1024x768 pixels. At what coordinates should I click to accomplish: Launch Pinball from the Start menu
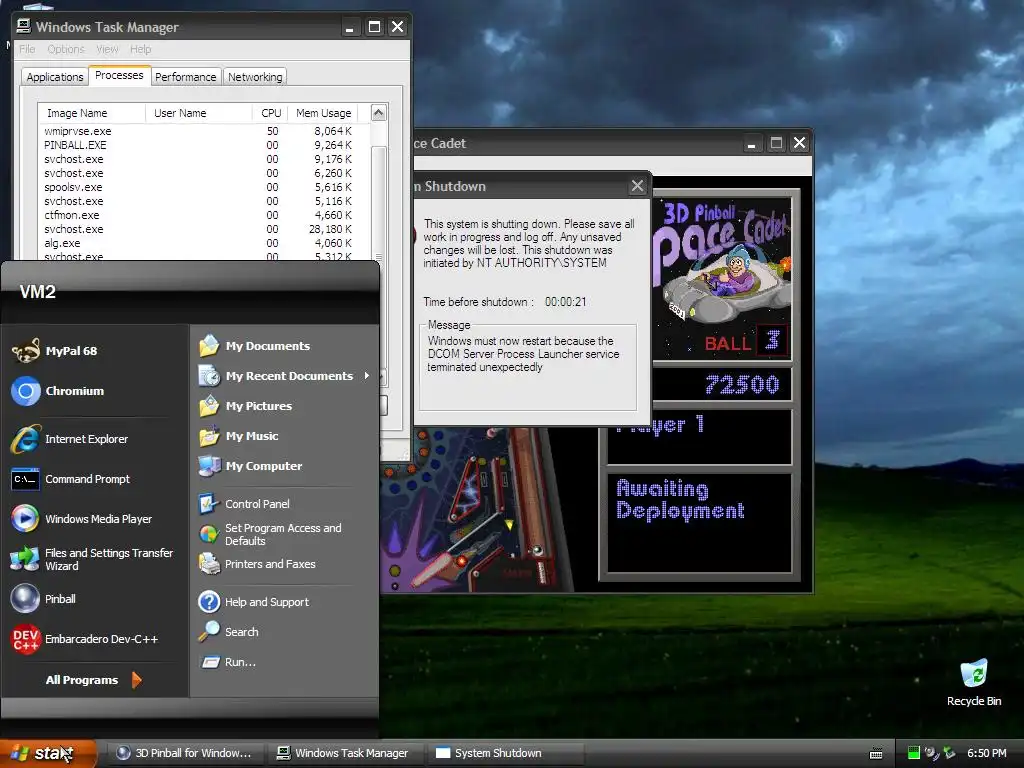pos(43,599)
